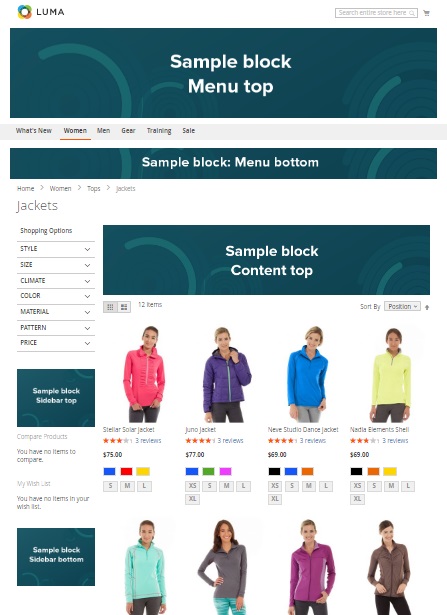Image resolution: width=447 pixels, height=615 pixels.
Task: Open the Gear navigation menu
Action: (128, 131)
